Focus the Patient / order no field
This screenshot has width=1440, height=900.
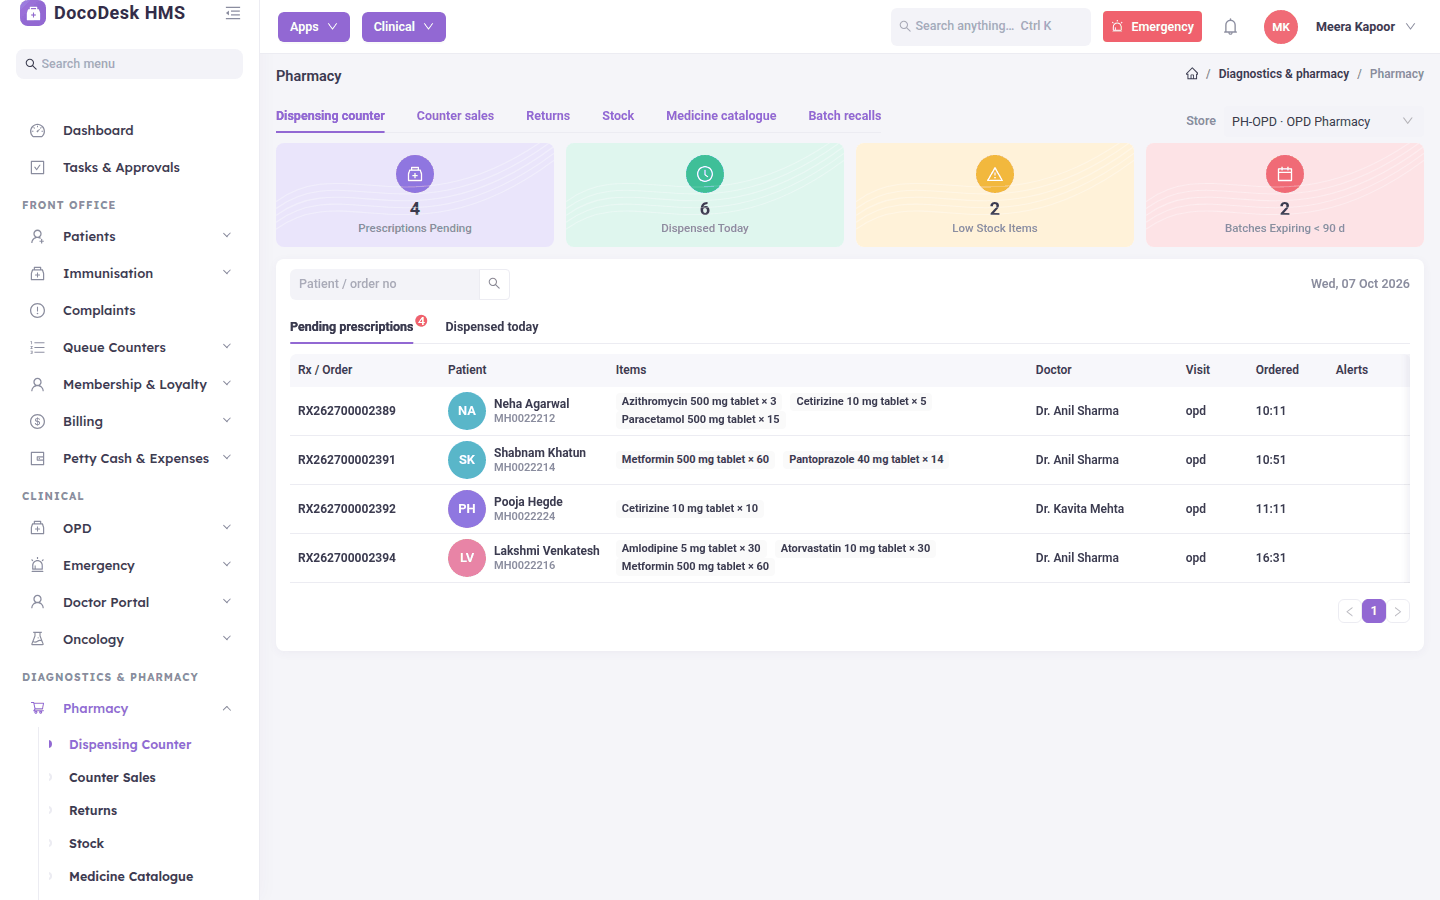click(385, 284)
